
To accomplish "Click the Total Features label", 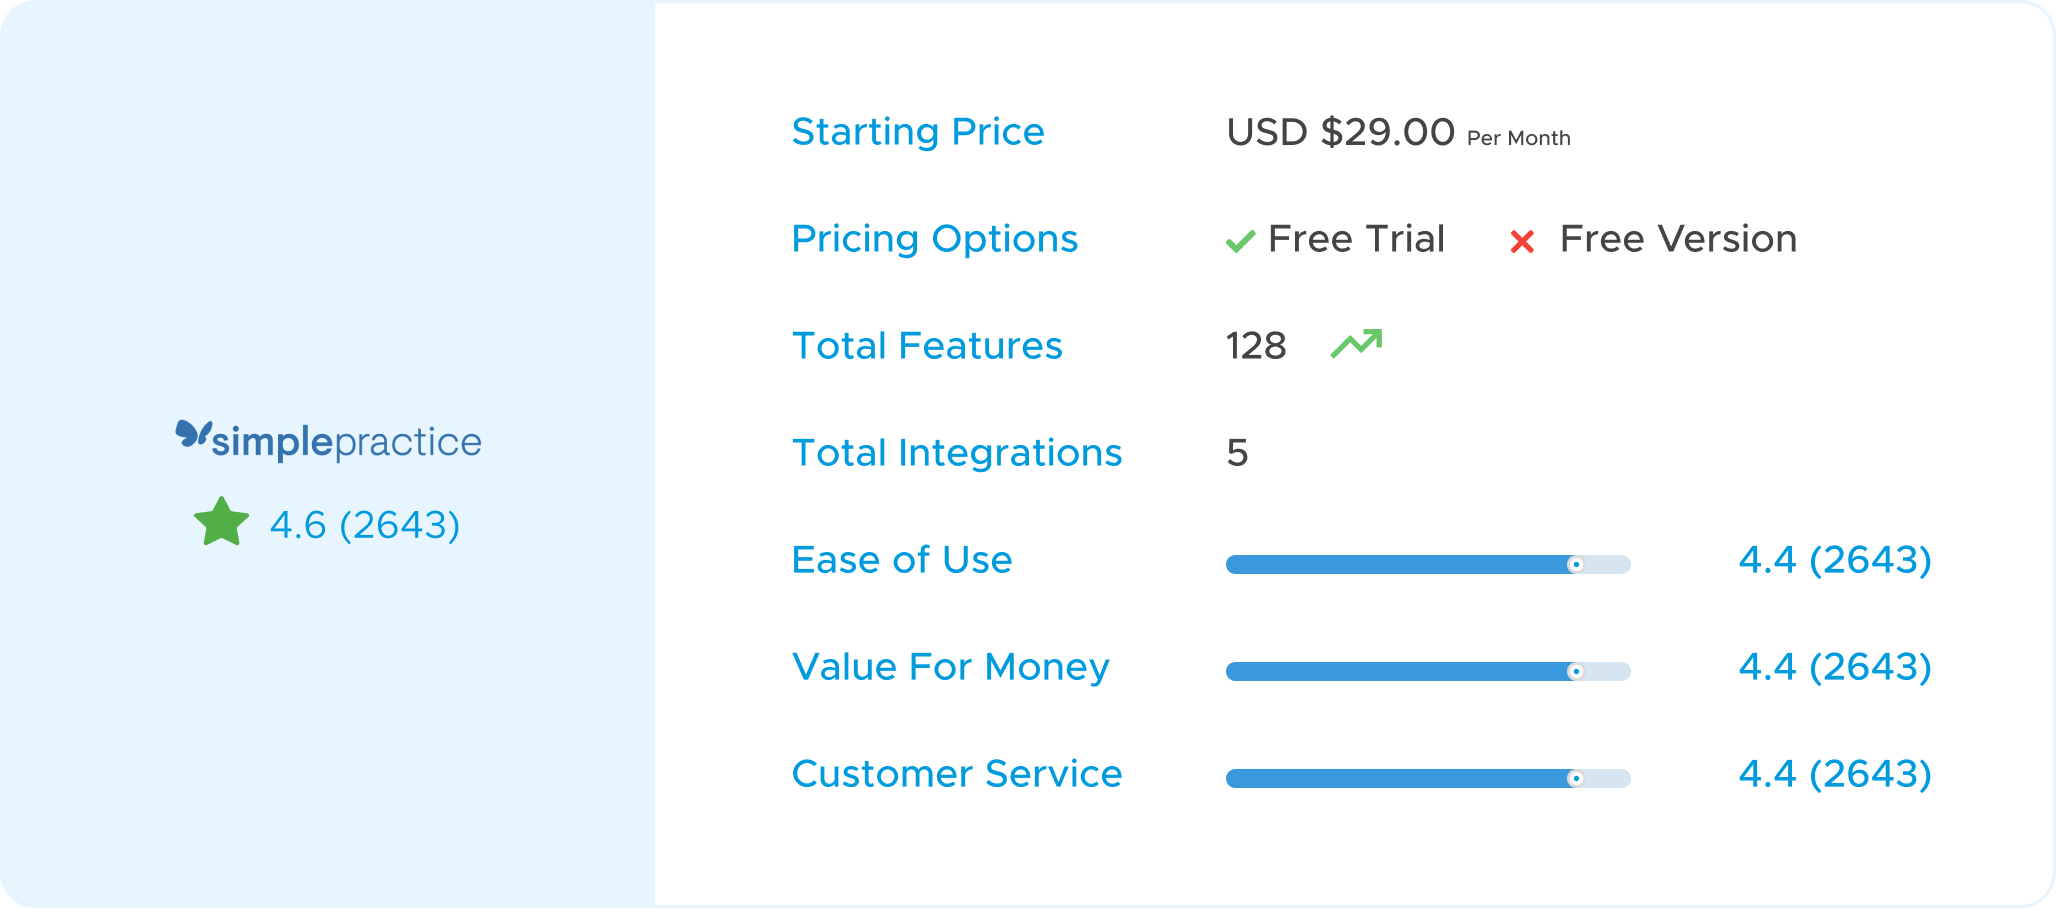I will pyautogui.click(x=926, y=346).
